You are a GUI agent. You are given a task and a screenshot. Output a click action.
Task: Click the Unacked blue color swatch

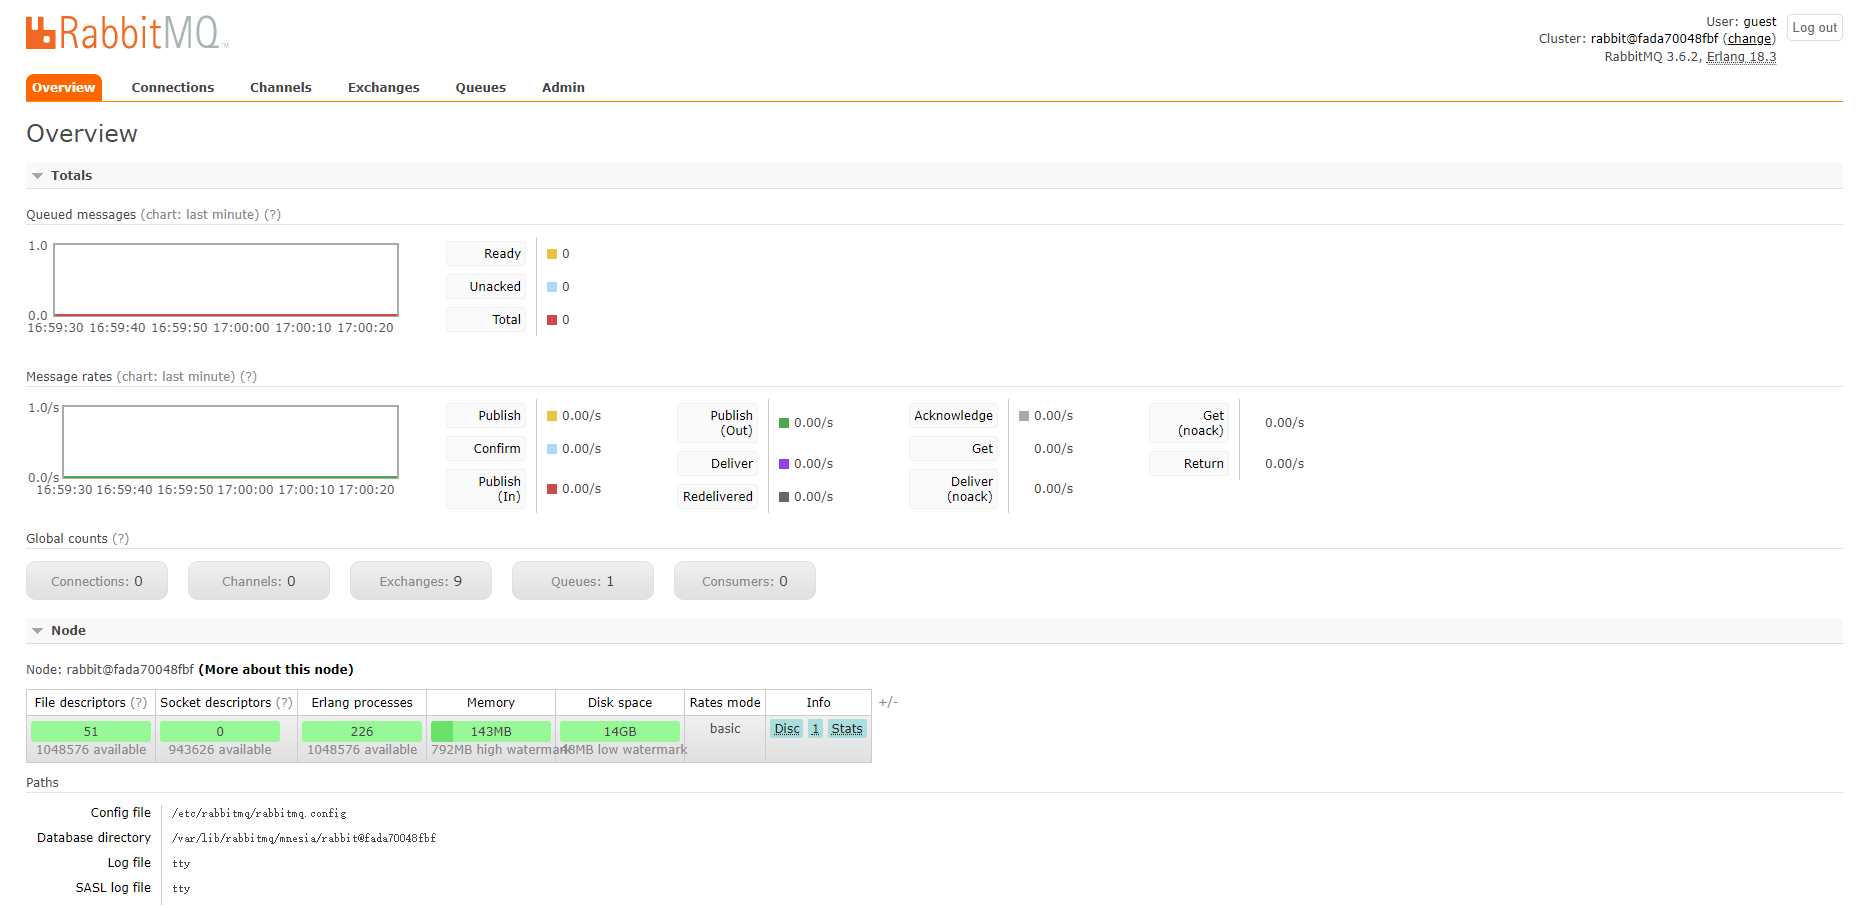(552, 287)
